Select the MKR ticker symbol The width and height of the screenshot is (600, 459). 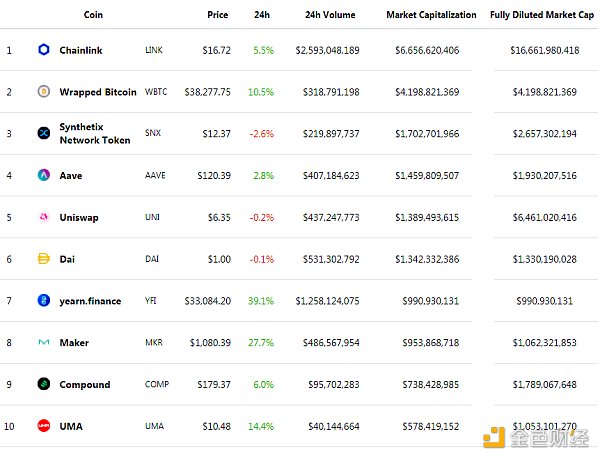154,343
